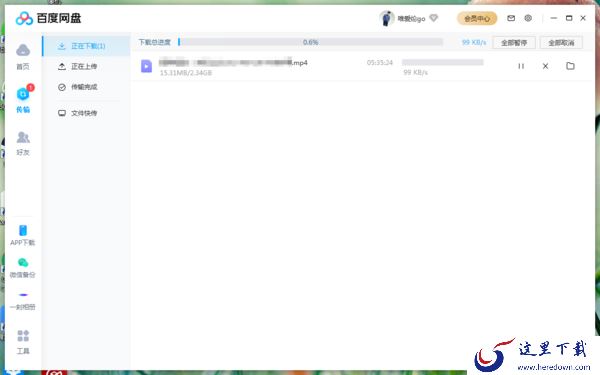The image size is (600, 375).
Task: Select the 传输完成 completed transfers tab
Action: pos(86,87)
